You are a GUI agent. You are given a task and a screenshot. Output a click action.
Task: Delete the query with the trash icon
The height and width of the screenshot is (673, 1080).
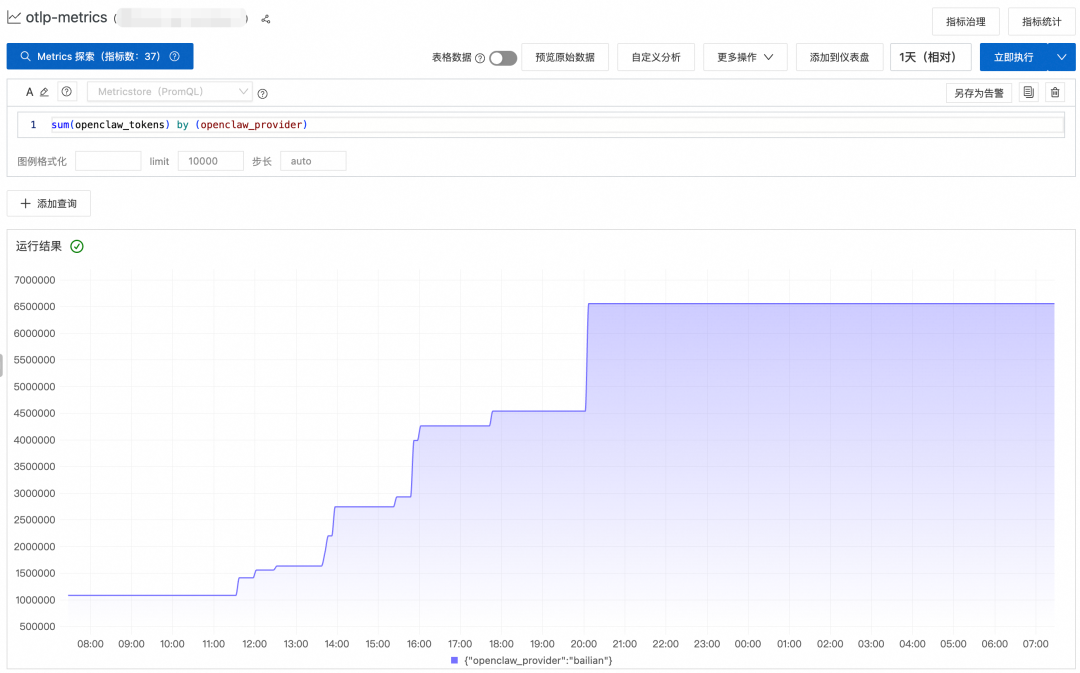(1055, 92)
